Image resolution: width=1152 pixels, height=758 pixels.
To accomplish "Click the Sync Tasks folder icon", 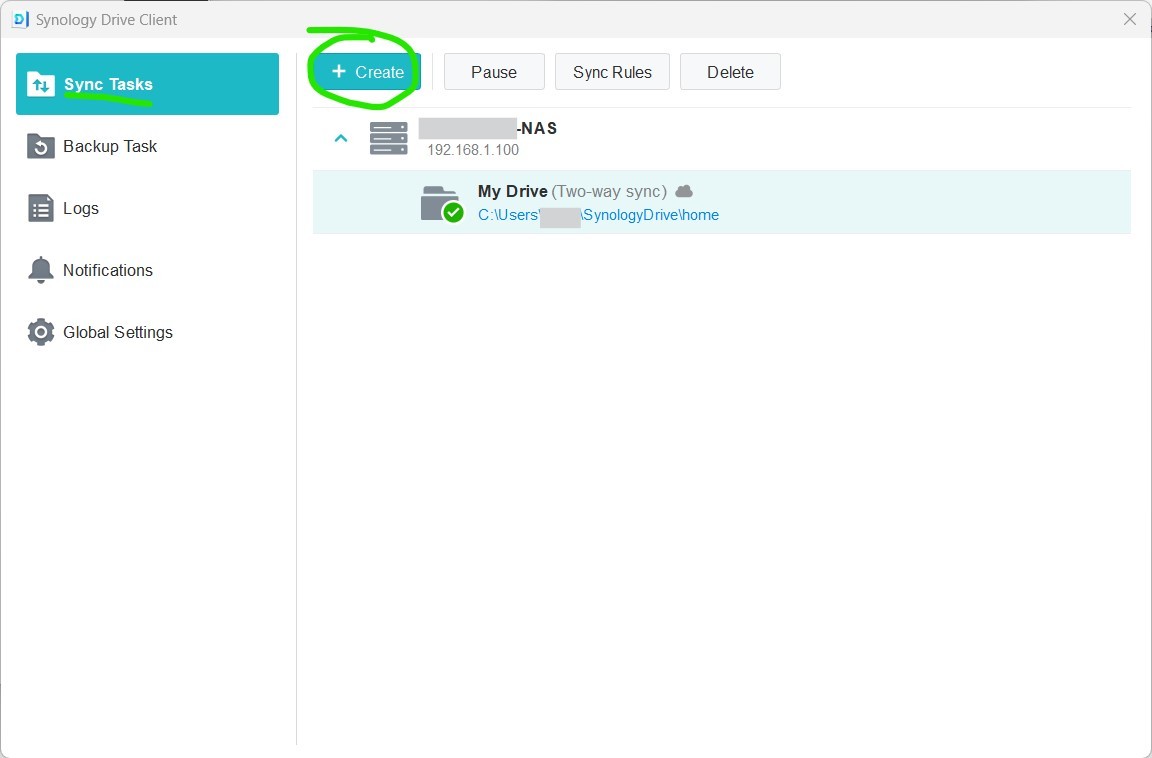I will (41, 85).
